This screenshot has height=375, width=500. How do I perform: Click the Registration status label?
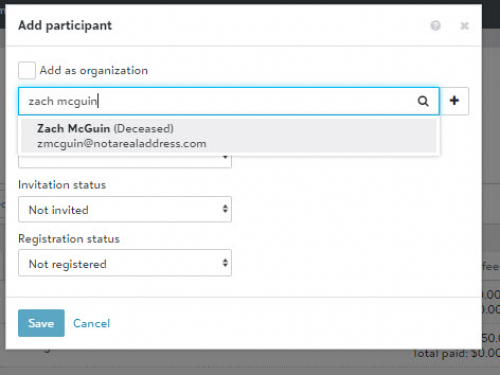pyautogui.click(x=69, y=239)
